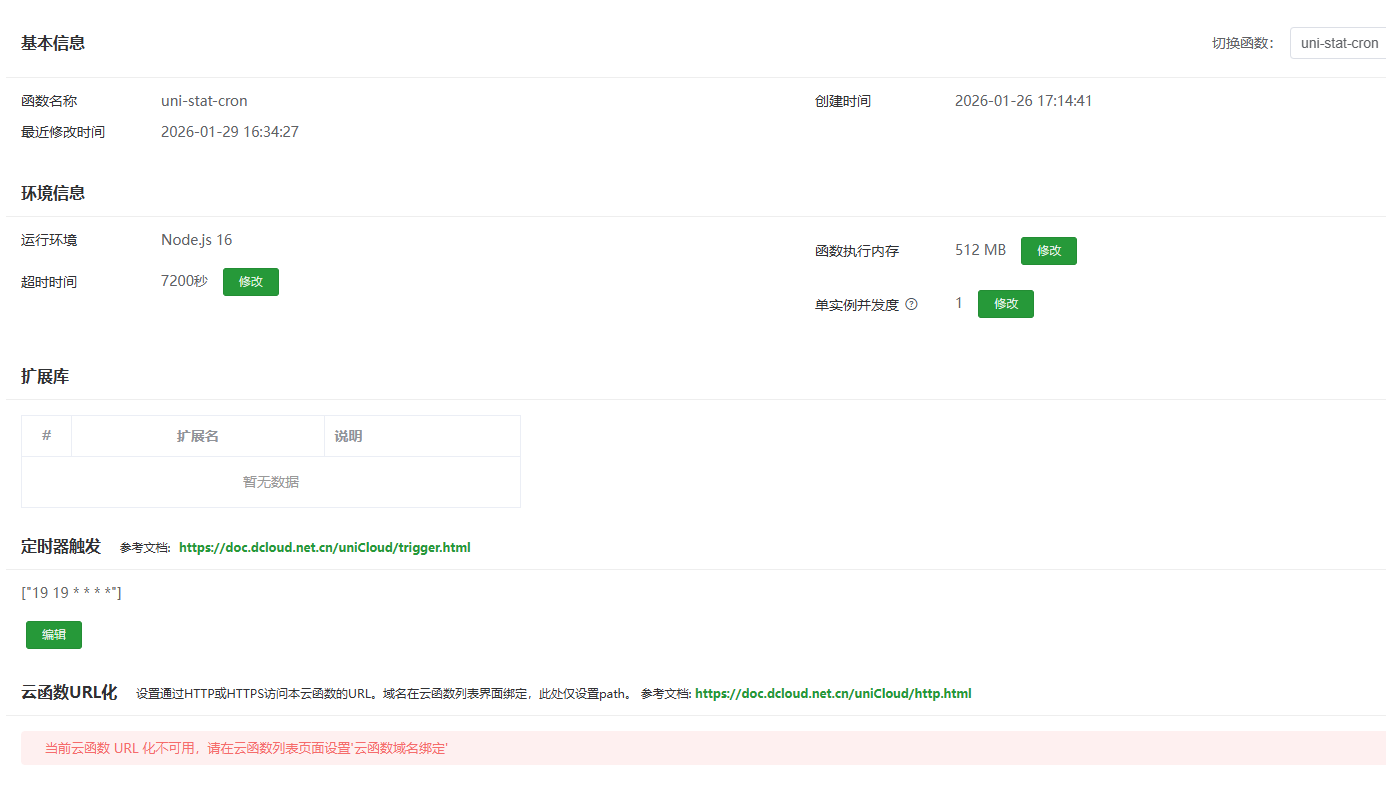Click the 云函数URL化 section heading

pyautogui.click(x=69, y=693)
